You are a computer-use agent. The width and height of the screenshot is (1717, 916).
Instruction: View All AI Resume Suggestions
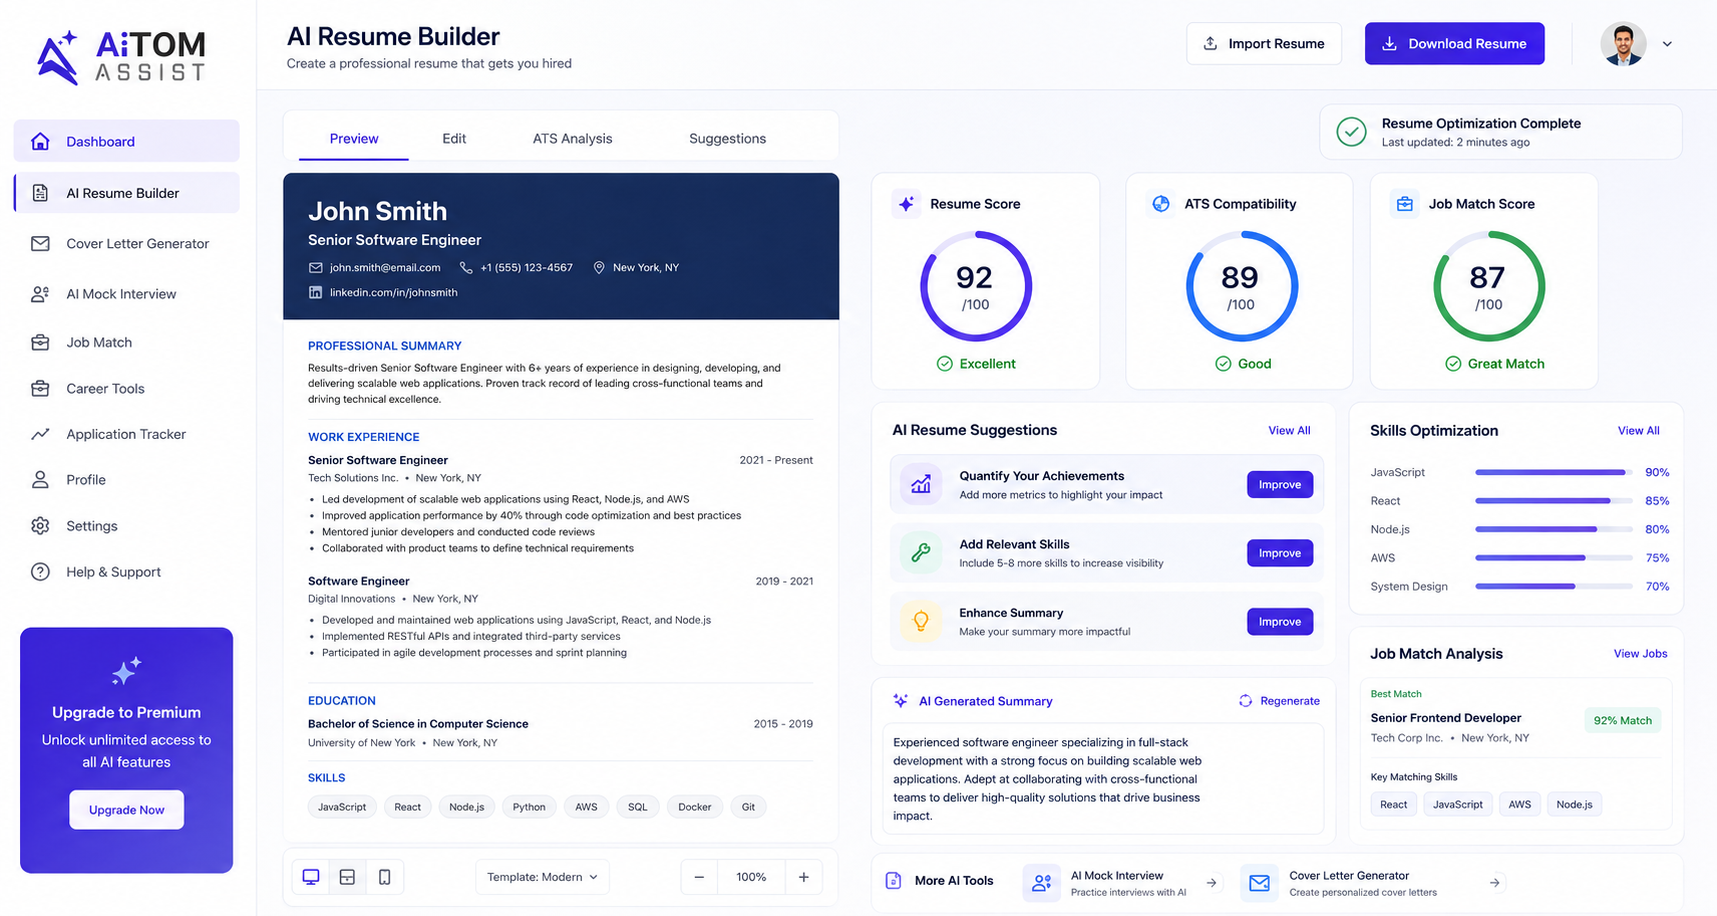(1289, 430)
